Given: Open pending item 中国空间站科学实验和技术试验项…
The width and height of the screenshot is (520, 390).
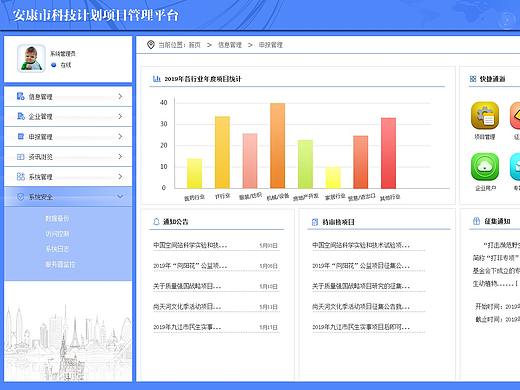Looking at the screenshot, I should 361,245.
